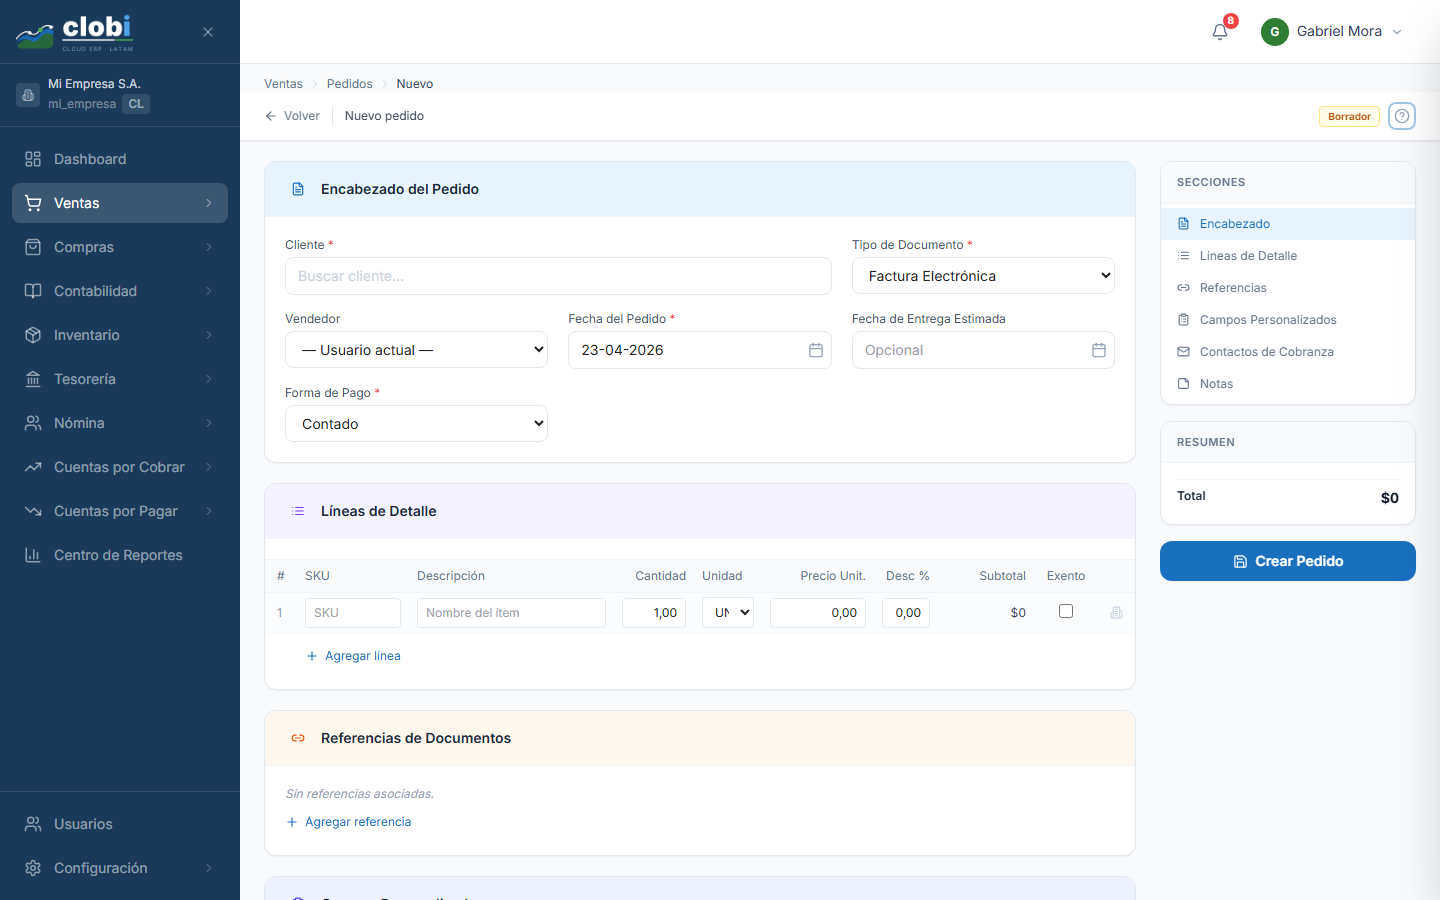Delete line 1 with the trash icon

coord(1117,613)
